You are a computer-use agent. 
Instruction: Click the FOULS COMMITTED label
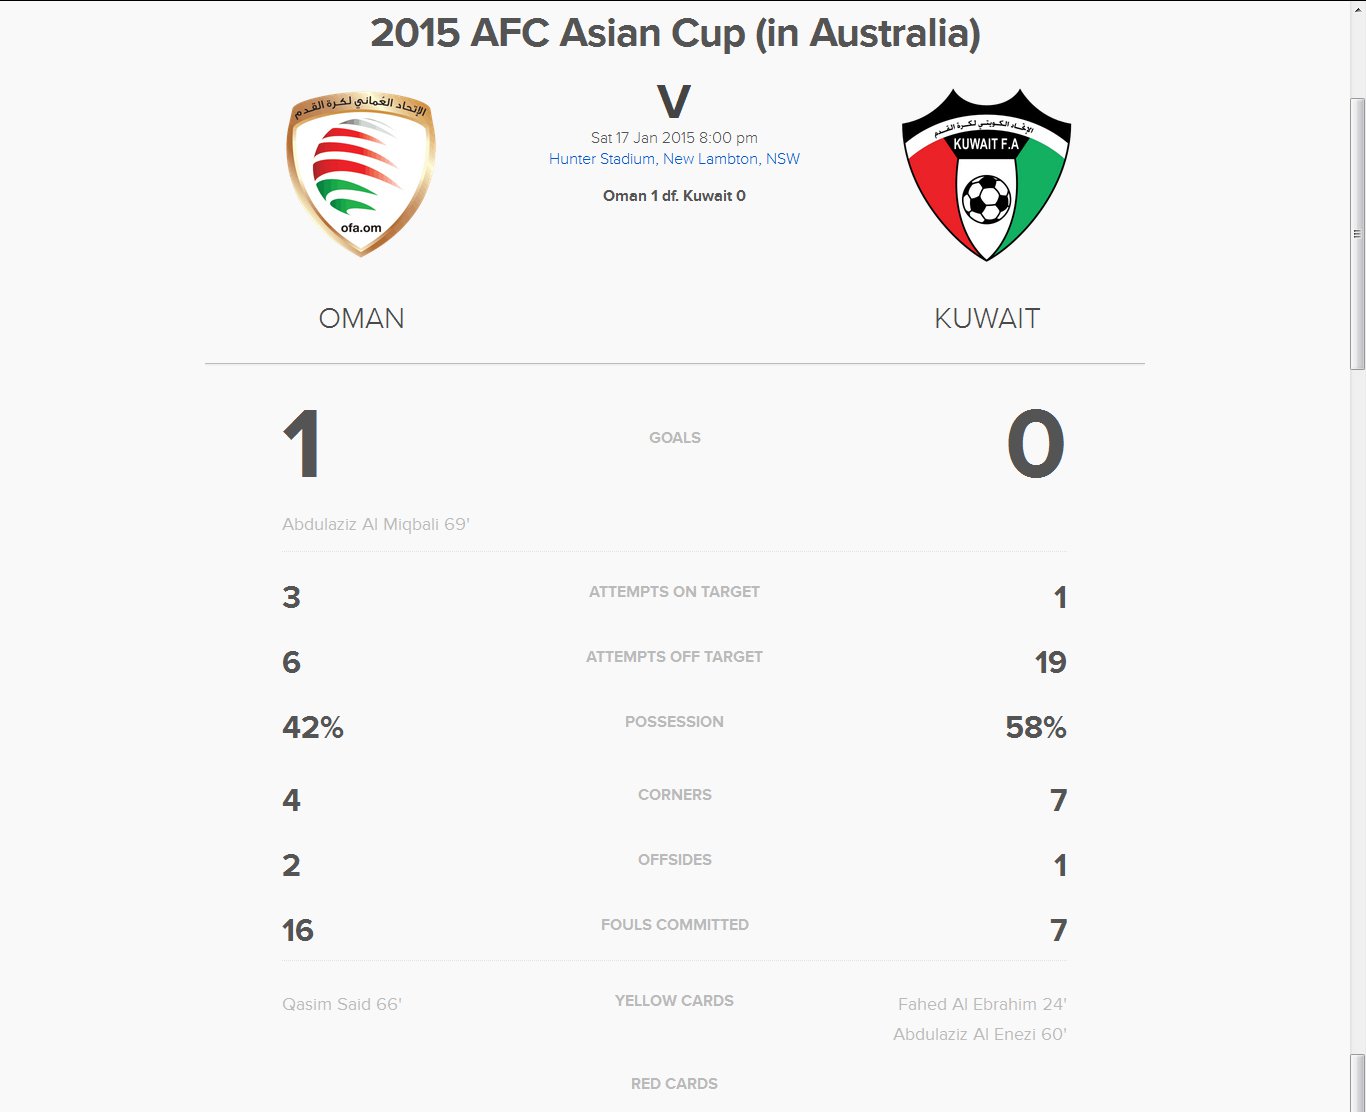675,925
